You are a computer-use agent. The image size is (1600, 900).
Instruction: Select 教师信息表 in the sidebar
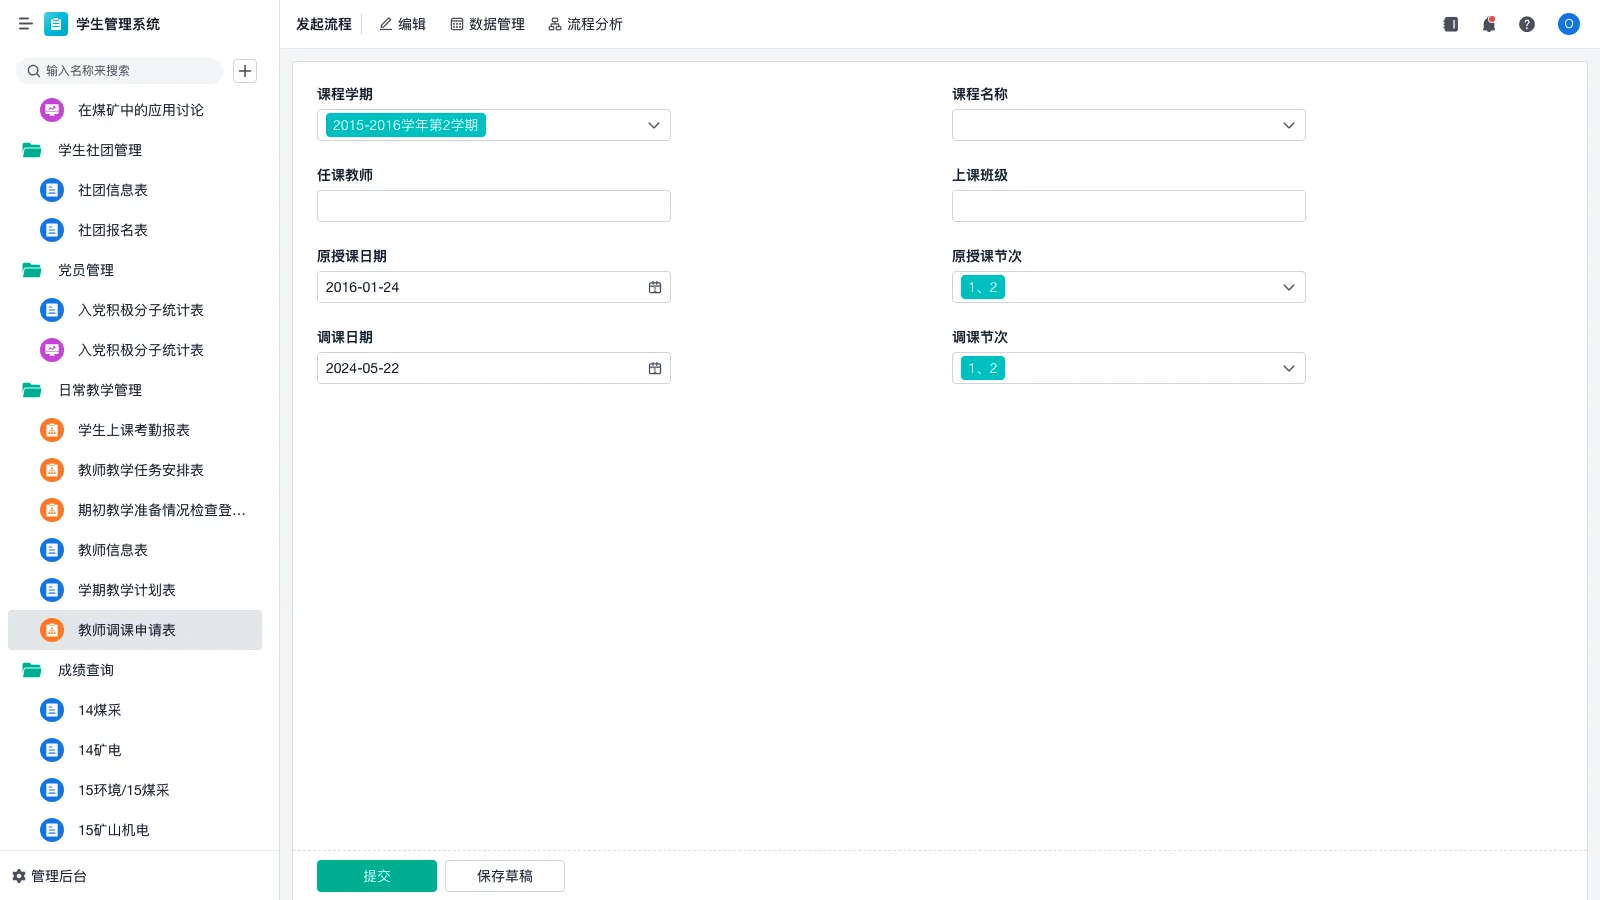(x=112, y=550)
